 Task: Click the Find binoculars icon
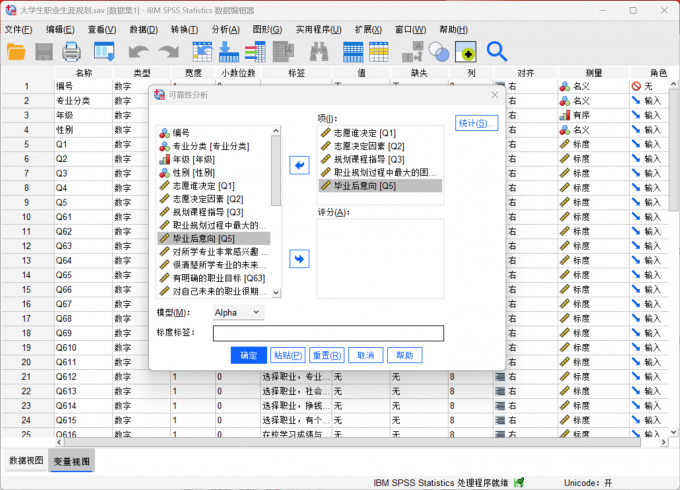[319, 52]
